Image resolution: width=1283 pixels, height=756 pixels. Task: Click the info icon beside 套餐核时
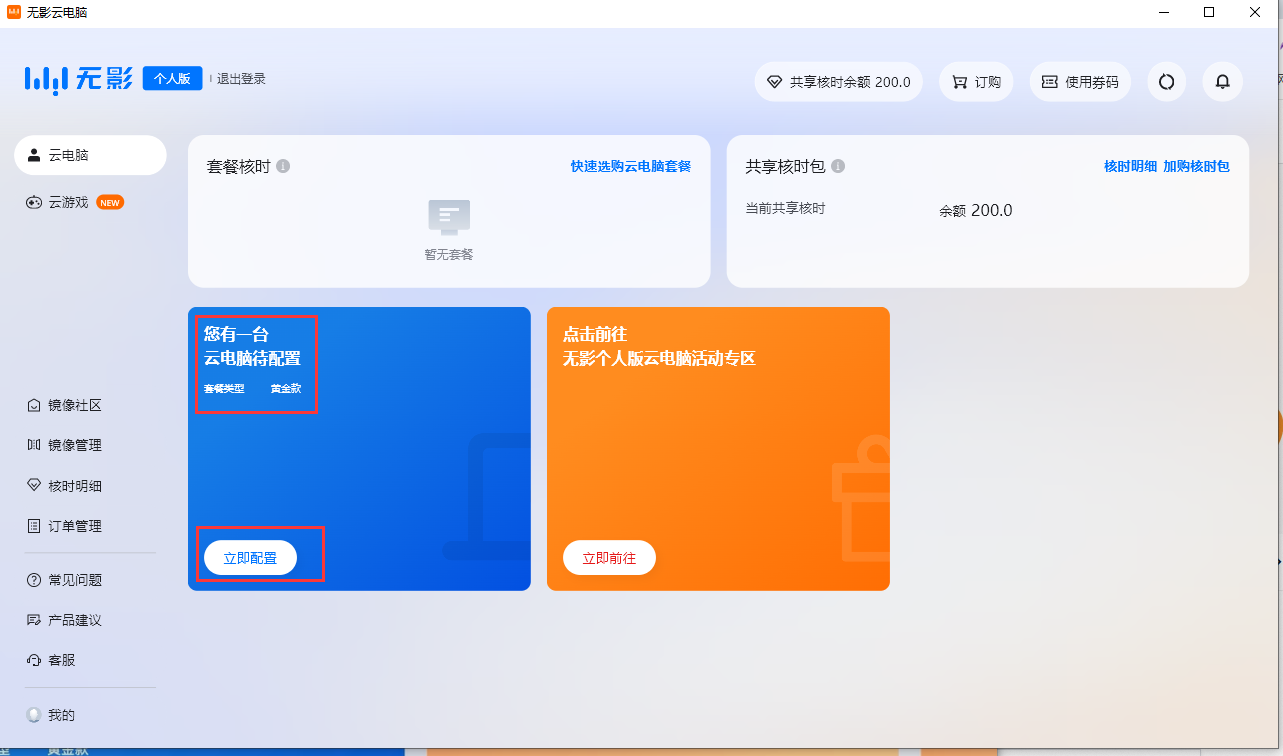[x=283, y=166]
